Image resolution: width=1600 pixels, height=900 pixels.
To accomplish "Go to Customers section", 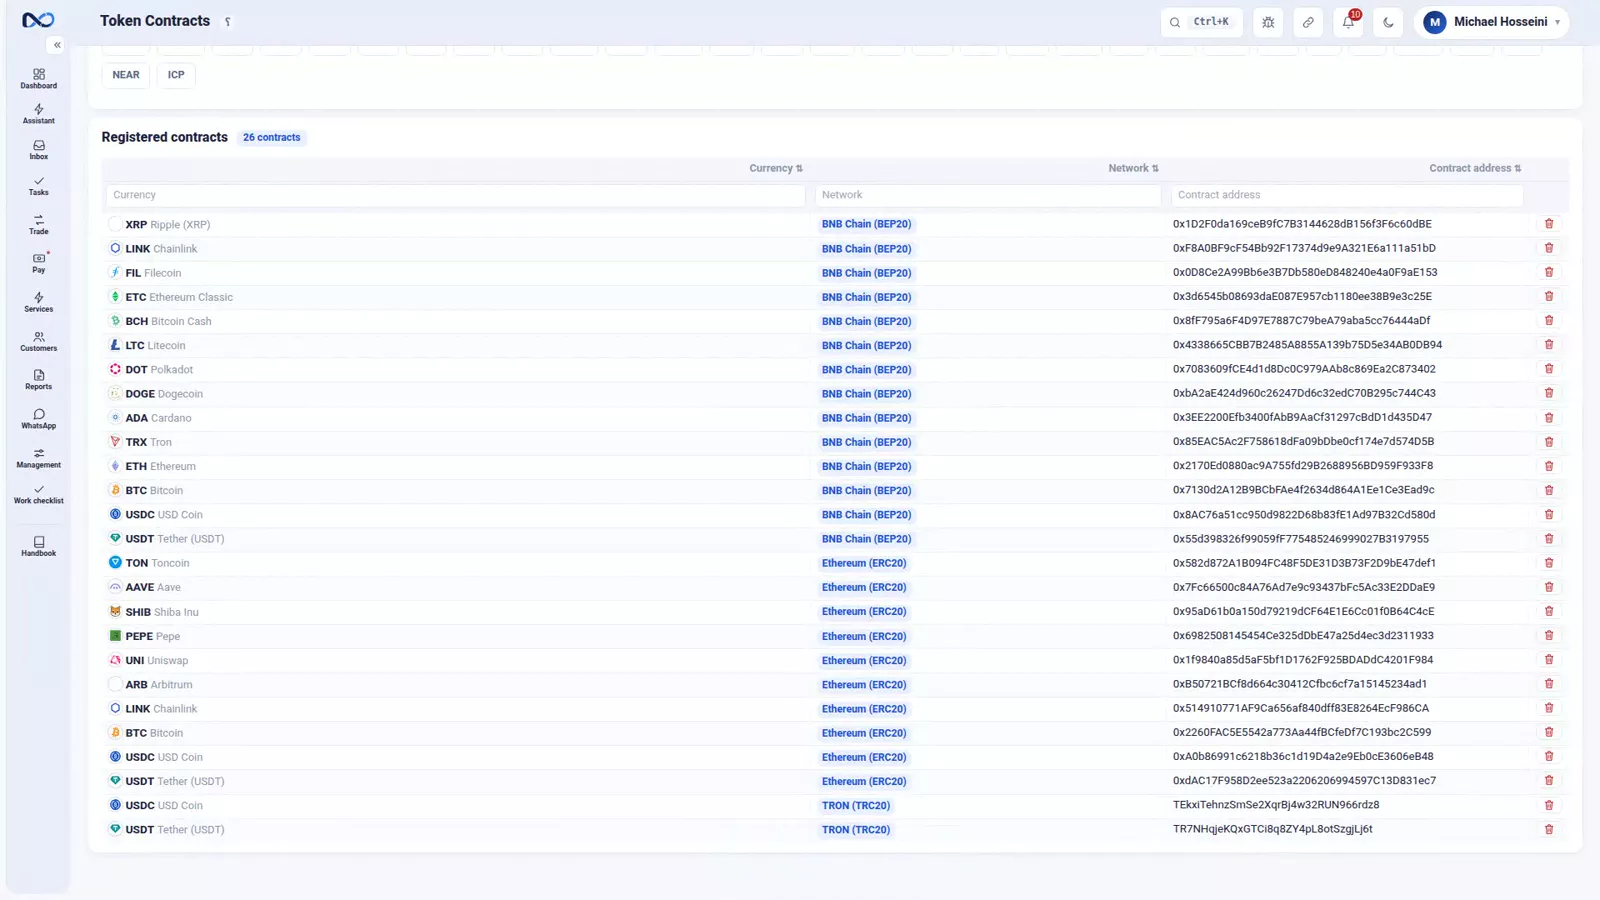I will coord(39,341).
